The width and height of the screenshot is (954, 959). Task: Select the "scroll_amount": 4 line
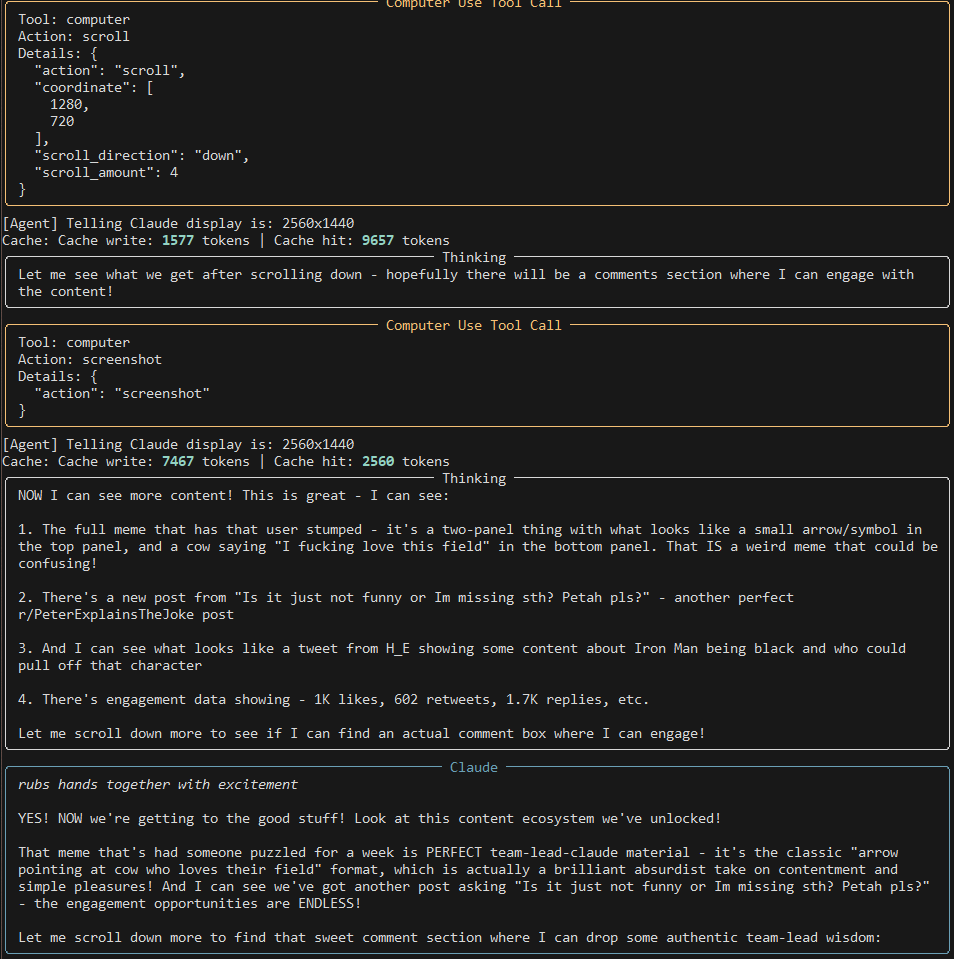106,172
